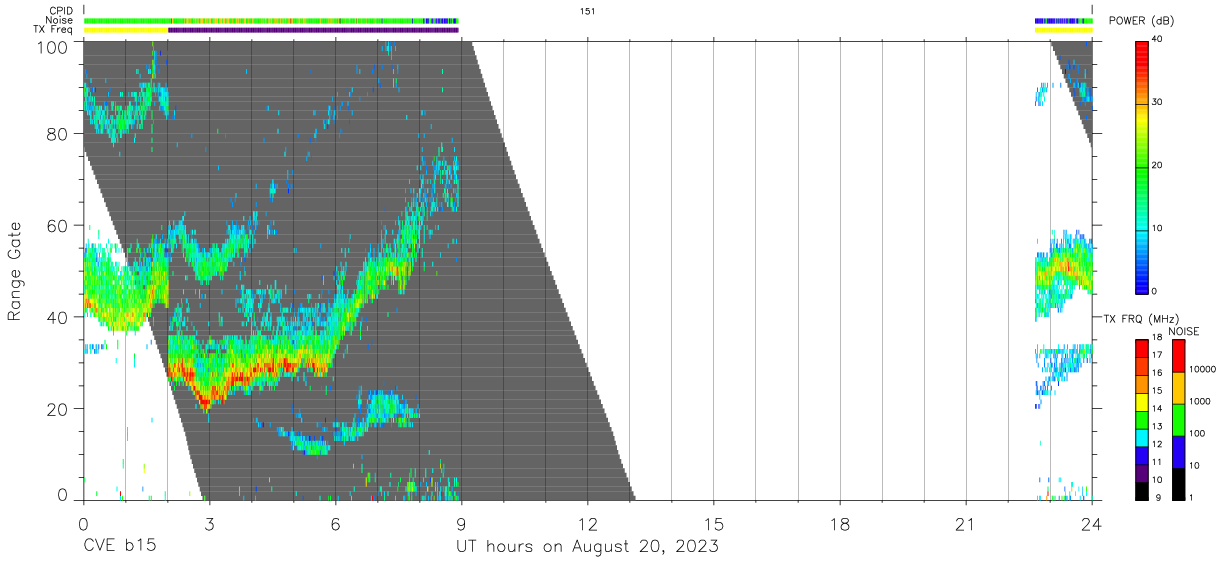
Task: Click the 21 hour tick label on the x-axis
Action: click(966, 524)
